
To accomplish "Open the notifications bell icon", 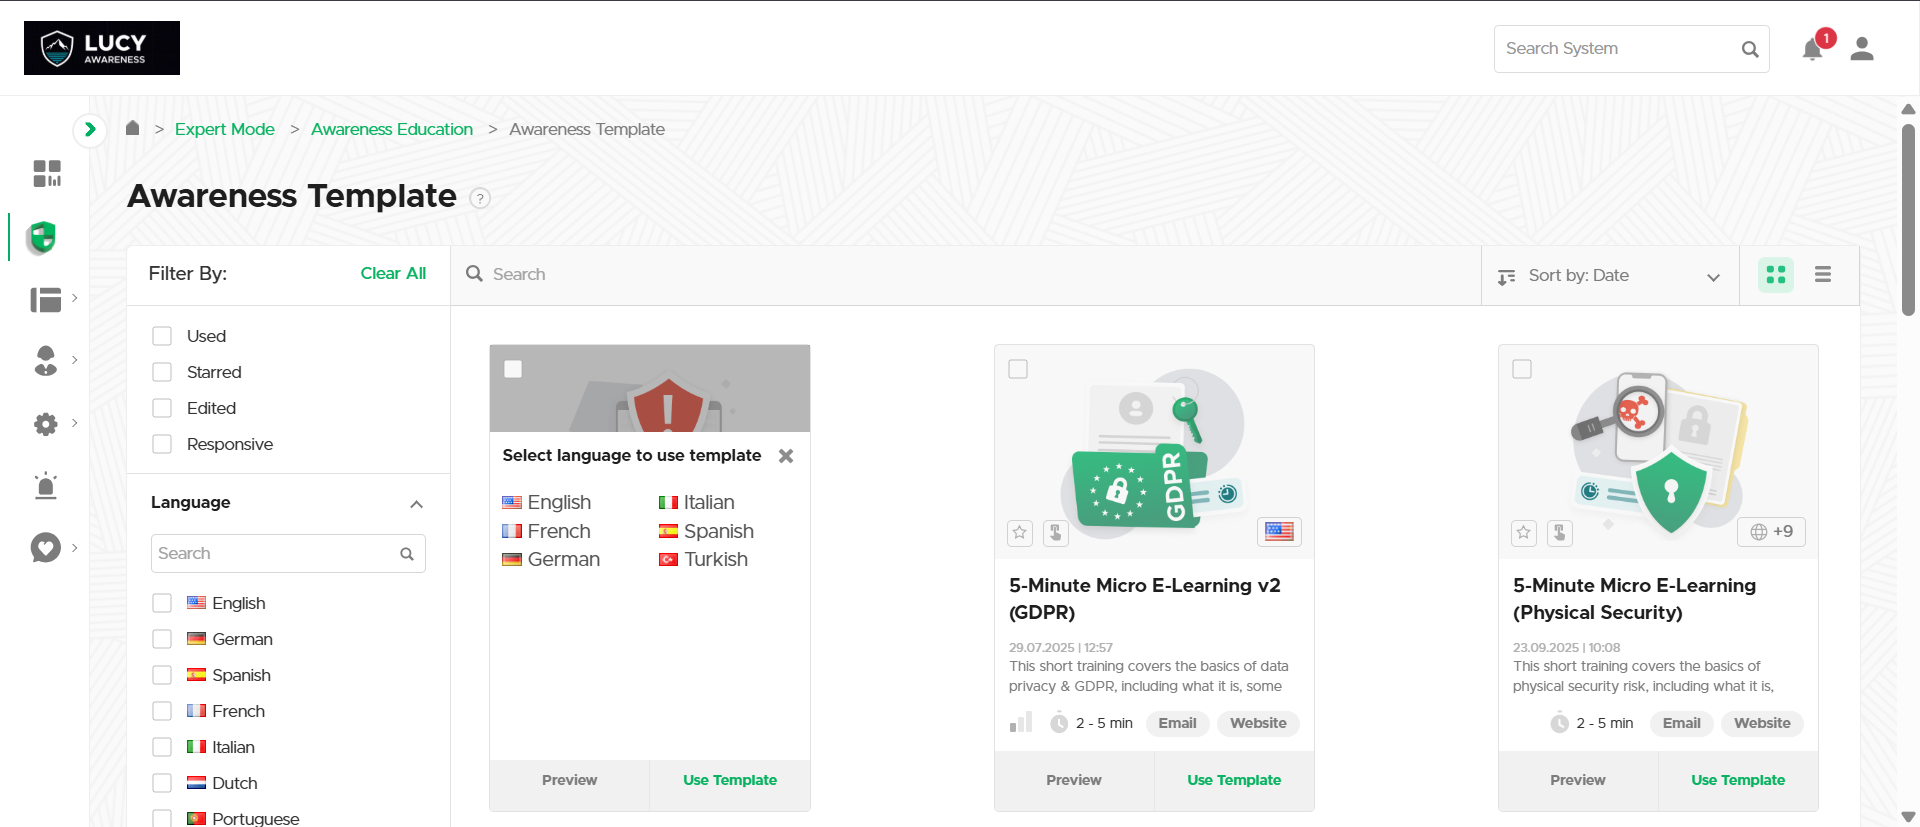I will pos(1812,49).
